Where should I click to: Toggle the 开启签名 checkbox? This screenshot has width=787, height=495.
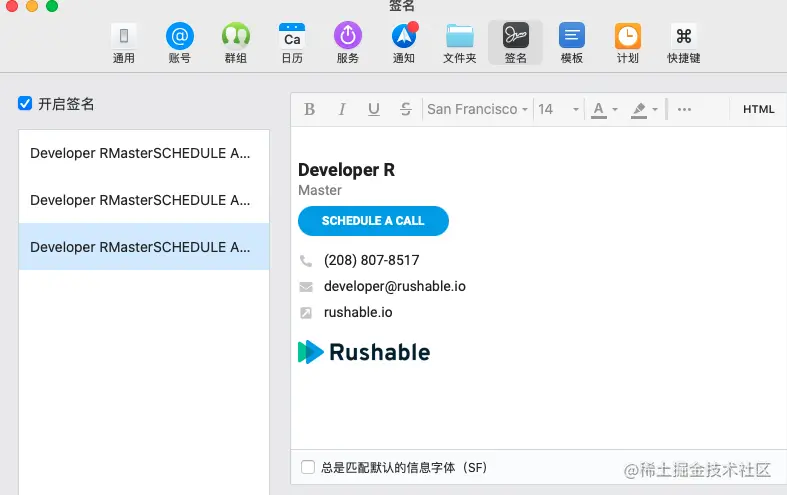tap(25, 103)
